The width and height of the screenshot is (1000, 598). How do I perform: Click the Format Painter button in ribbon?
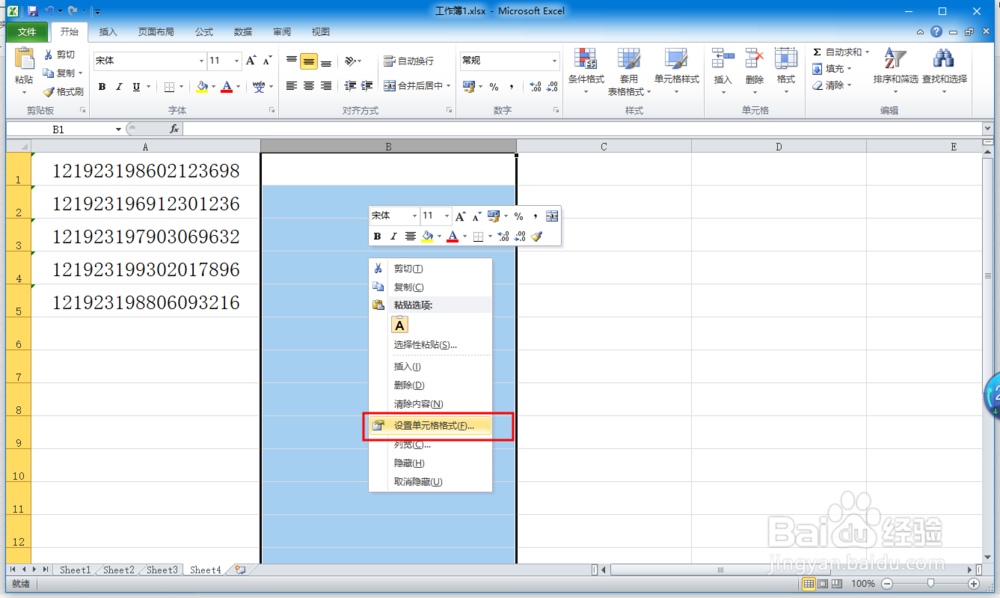coord(63,92)
